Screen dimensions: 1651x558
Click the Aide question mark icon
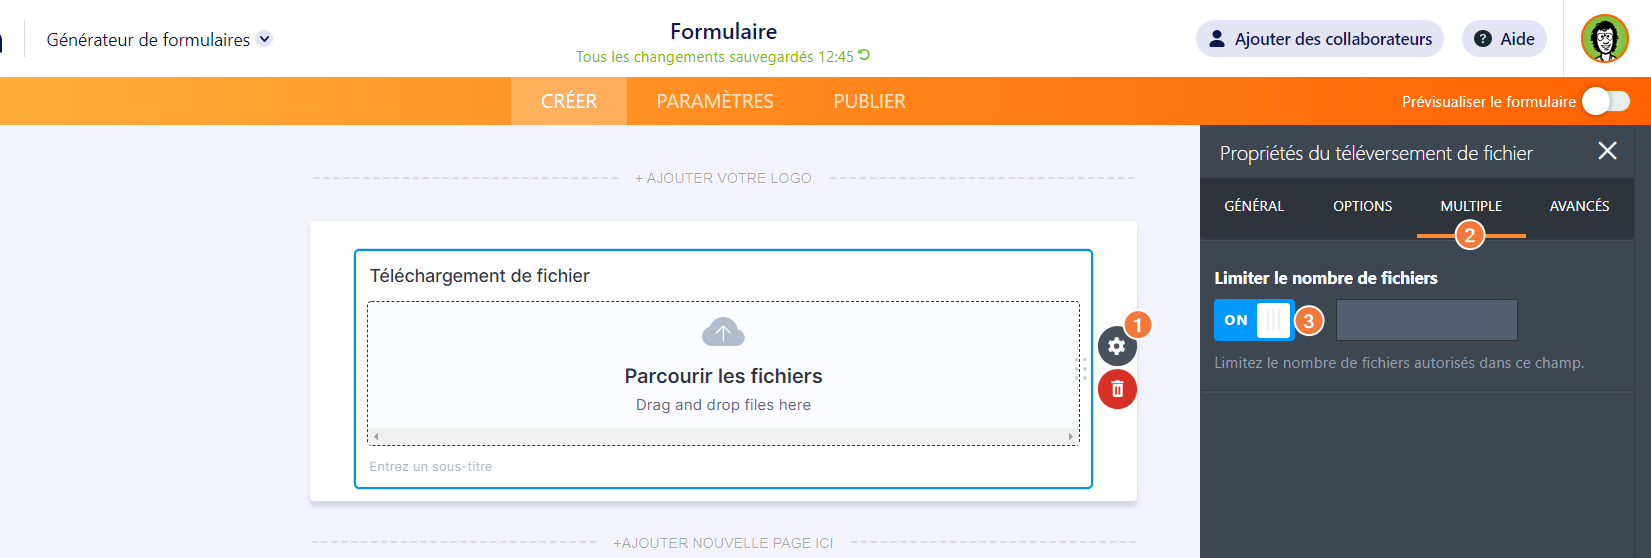point(1483,39)
